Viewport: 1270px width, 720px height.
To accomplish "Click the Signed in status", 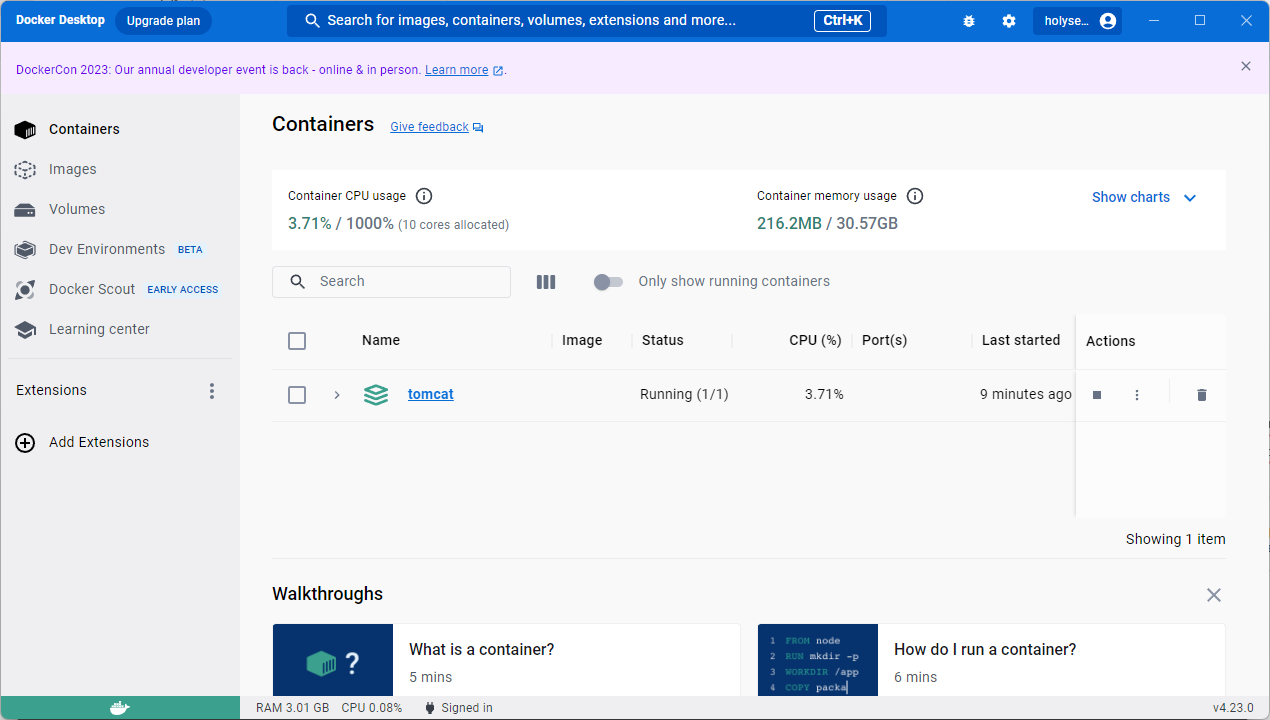I will coord(458,708).
